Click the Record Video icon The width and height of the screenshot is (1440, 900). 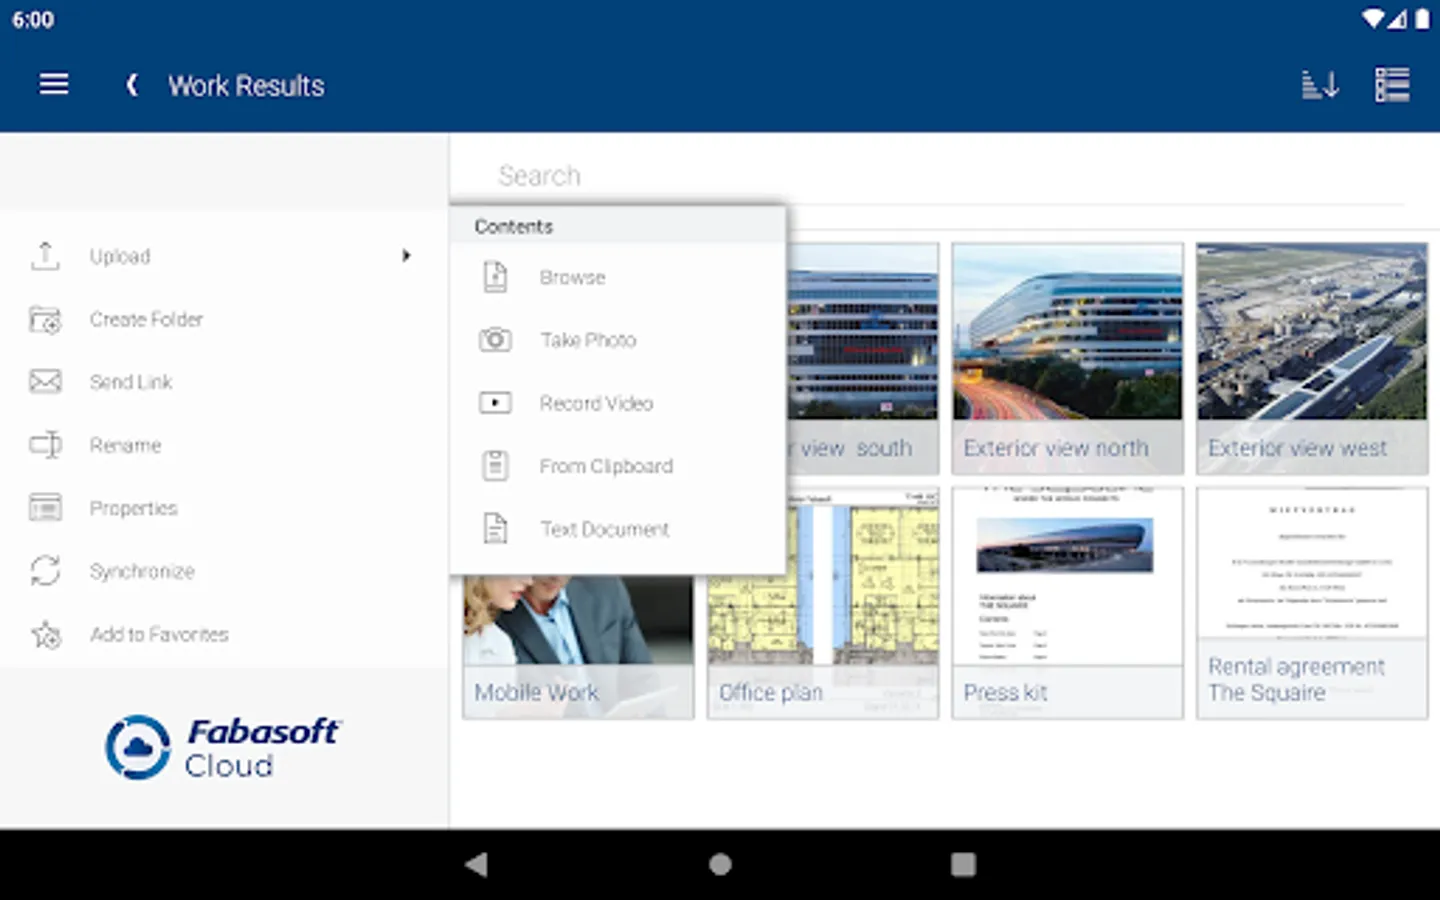click(x=495, y=403)
